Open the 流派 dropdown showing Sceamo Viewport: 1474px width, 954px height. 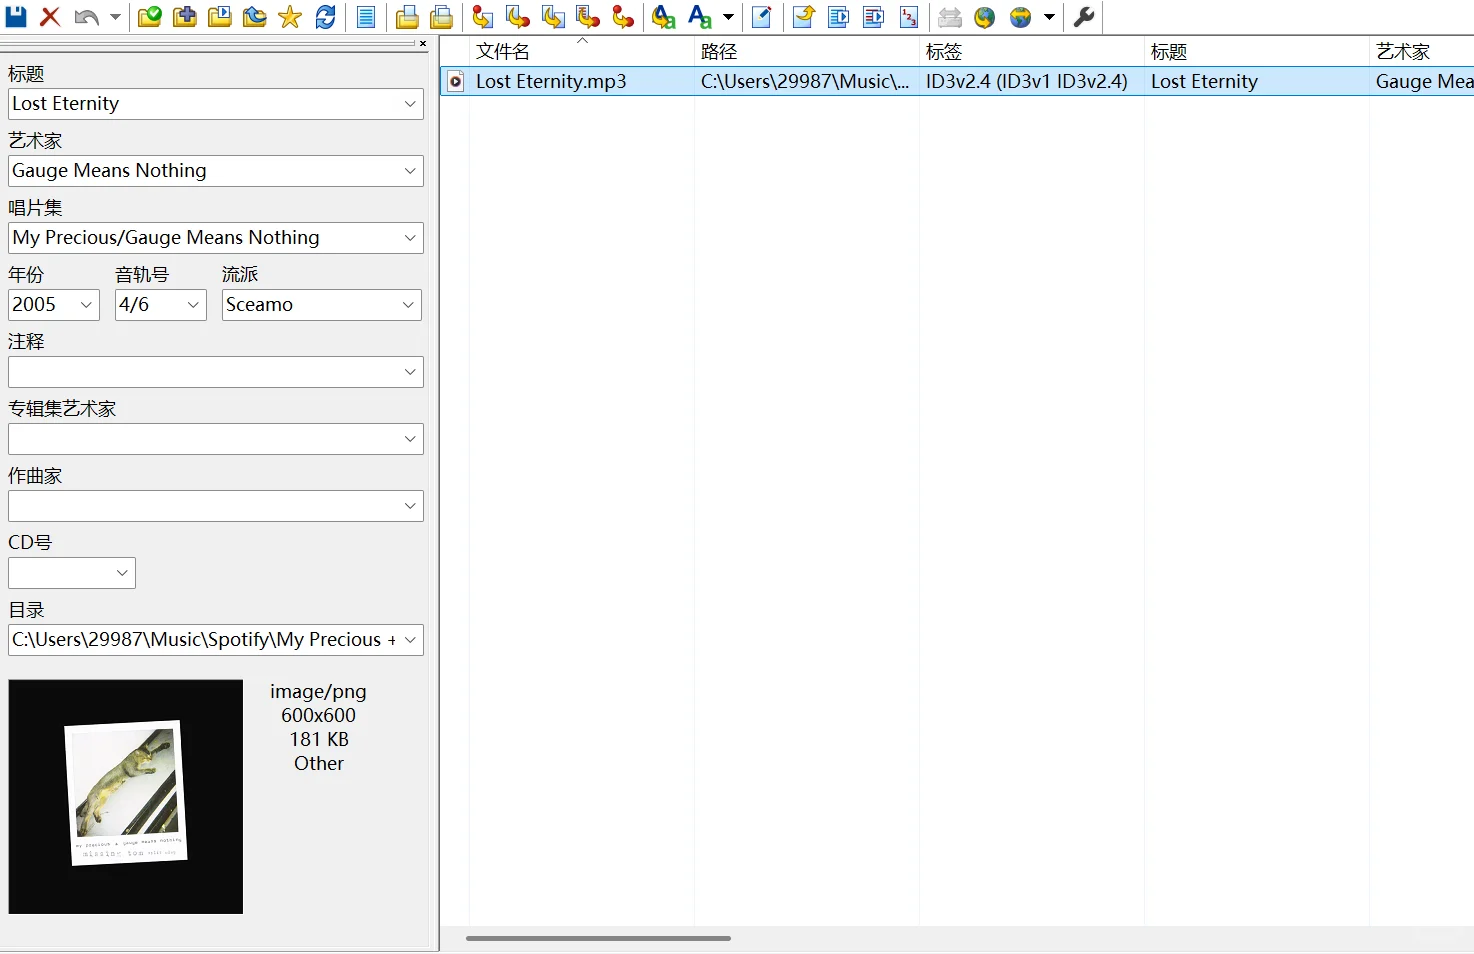(322, 305)
